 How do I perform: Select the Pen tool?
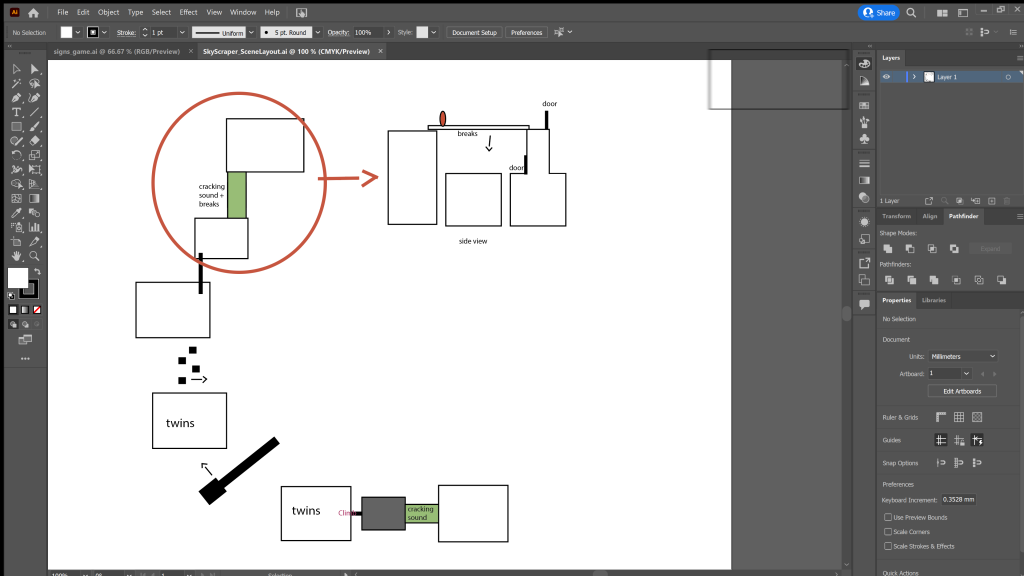16,98
